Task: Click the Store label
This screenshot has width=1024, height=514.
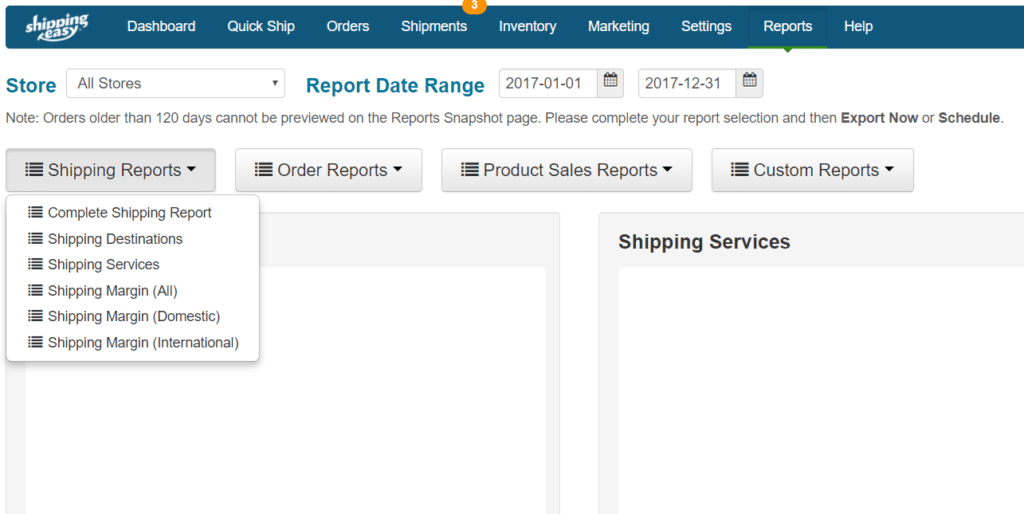Action: (31, 86)
